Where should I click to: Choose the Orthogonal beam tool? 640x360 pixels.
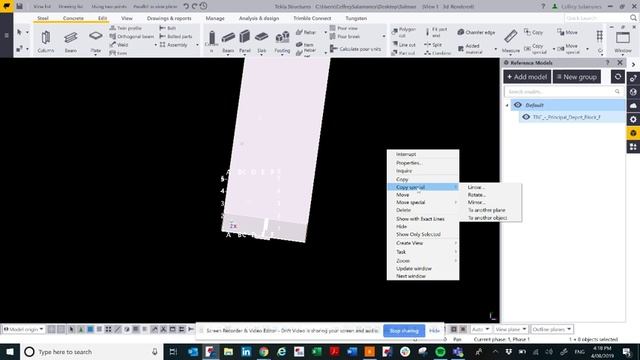(132, 36)
